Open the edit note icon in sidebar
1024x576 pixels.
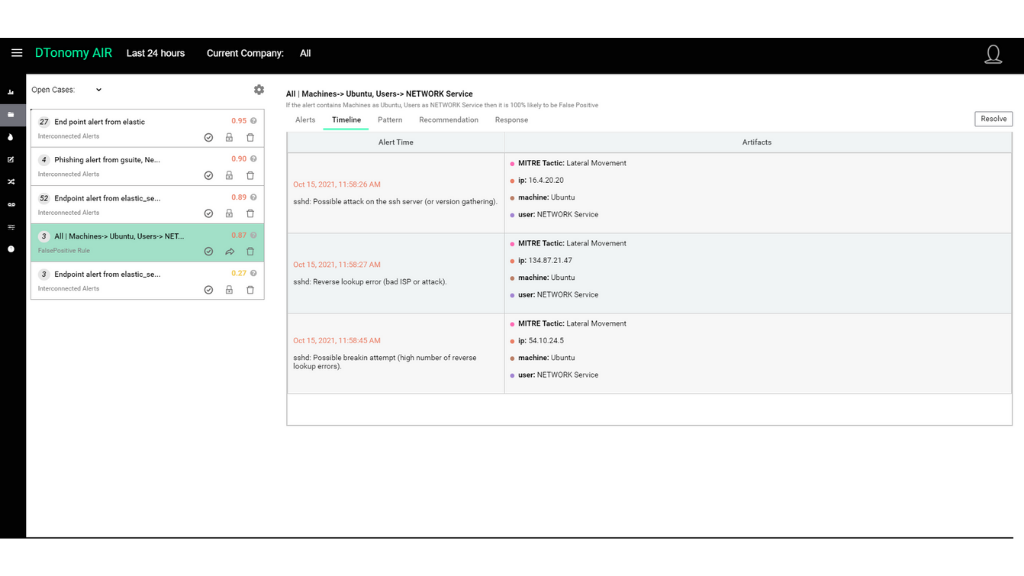[x=11, y=159]
